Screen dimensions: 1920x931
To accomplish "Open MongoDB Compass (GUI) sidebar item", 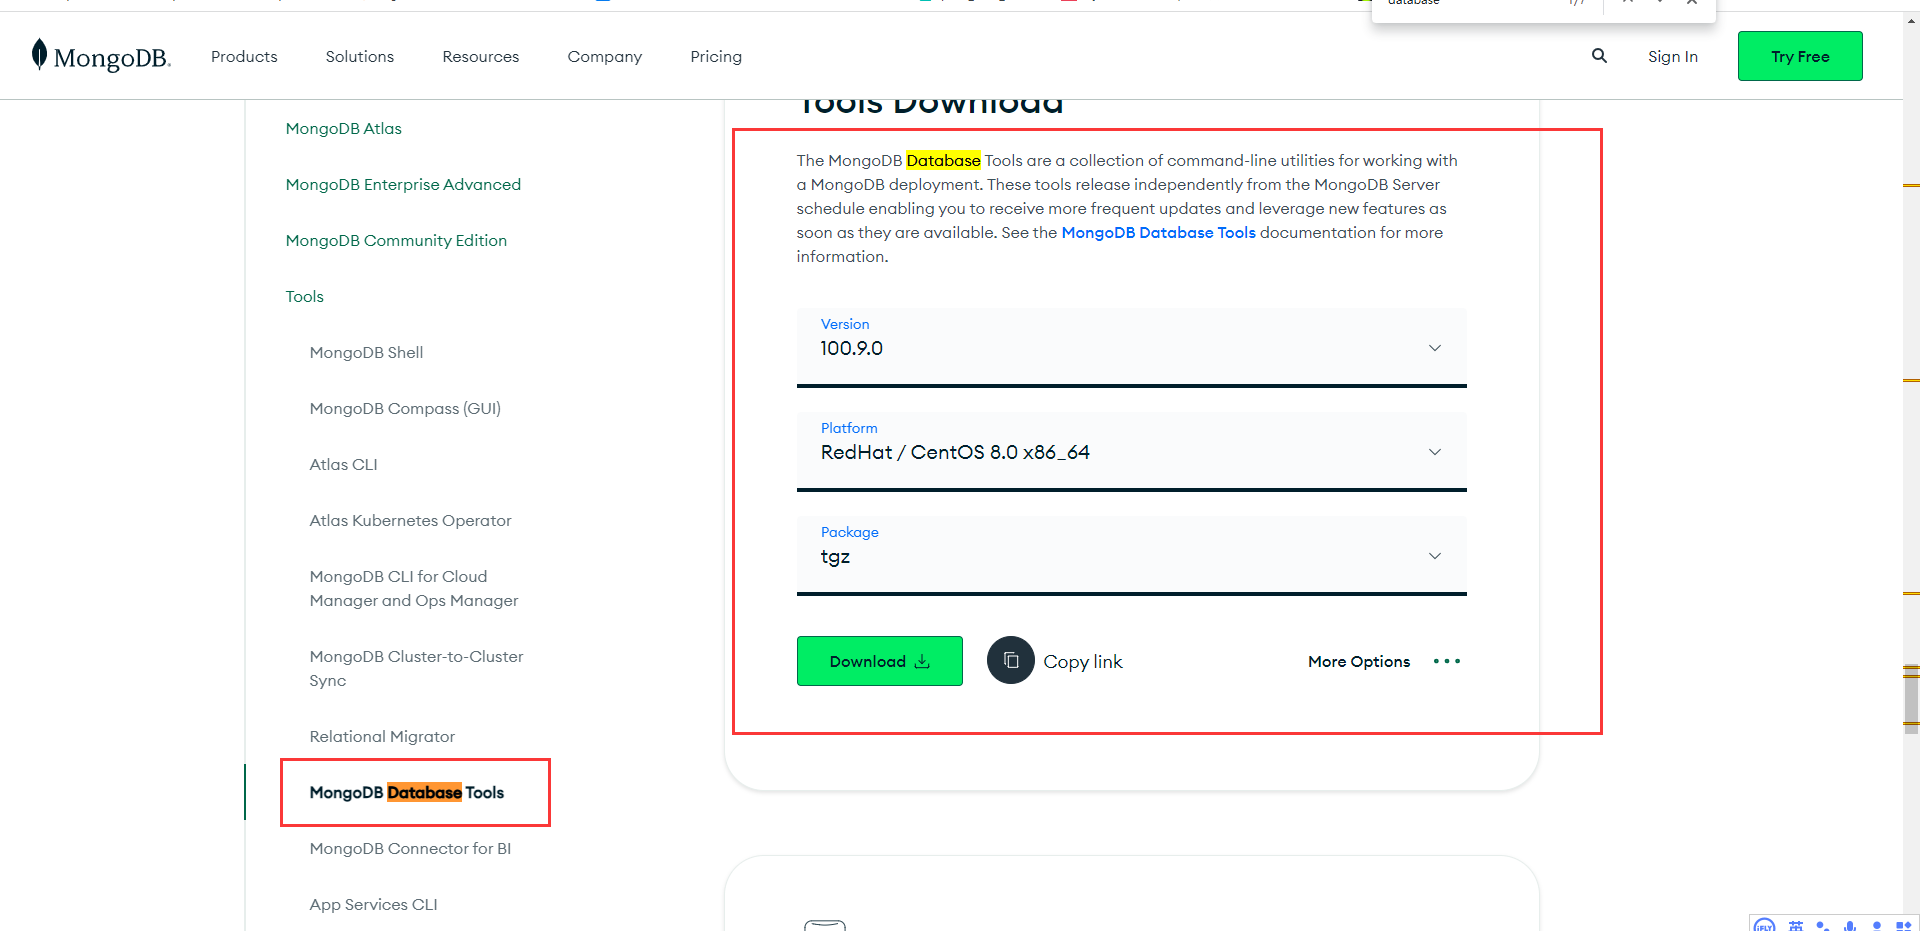I will pyautogui.click(x=405, y=408).
